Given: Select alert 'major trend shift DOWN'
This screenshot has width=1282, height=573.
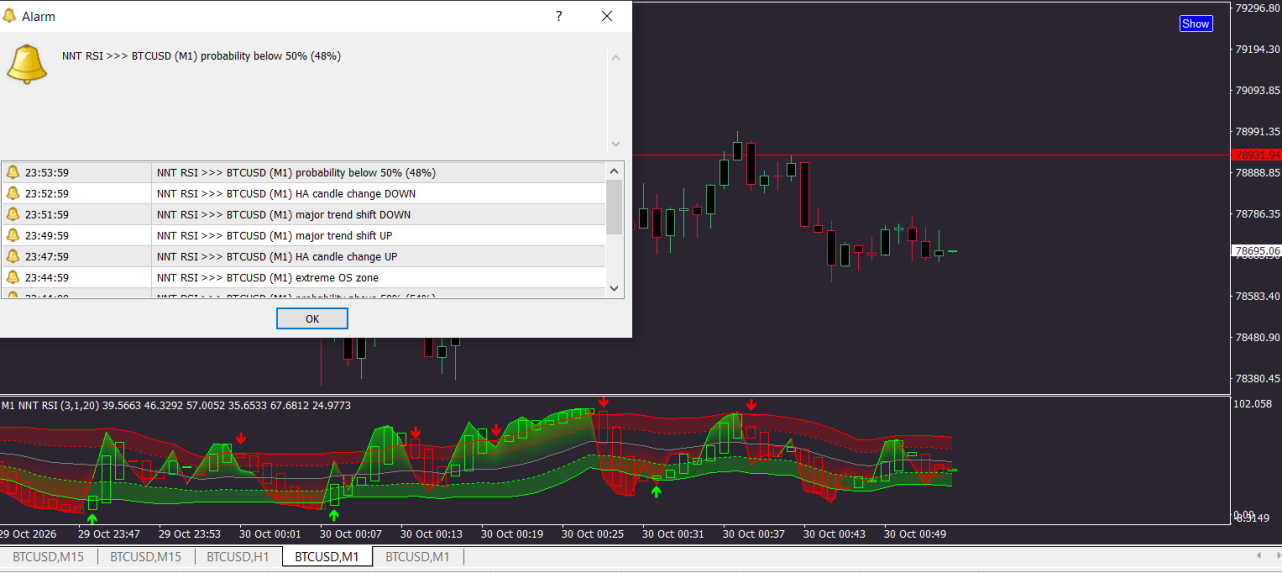Looking at the screenshot, I should click(x=284, y=214).
